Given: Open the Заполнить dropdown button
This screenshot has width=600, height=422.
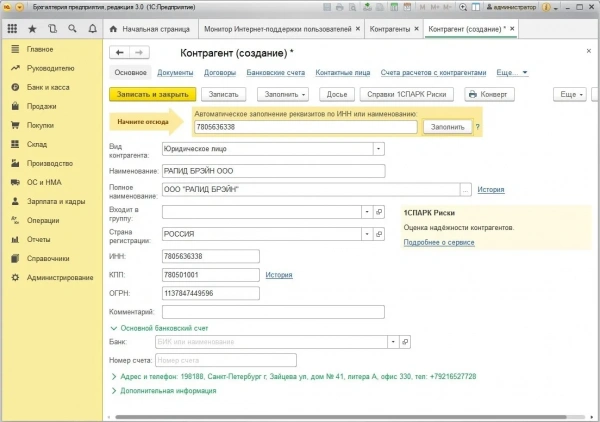Looking at the screenshot, I should (283, 94).
